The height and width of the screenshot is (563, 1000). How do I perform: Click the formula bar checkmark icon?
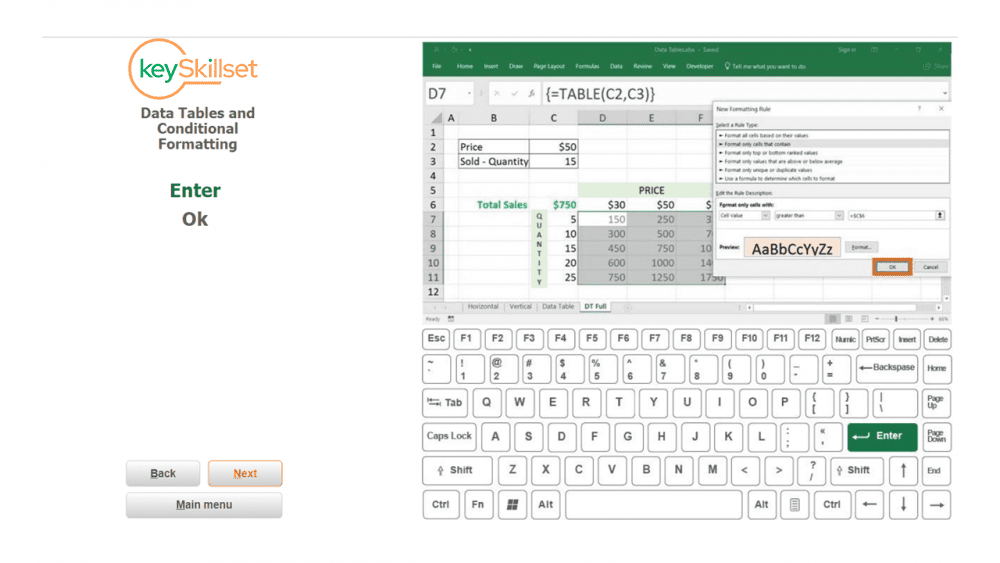[x=514, y=94]
